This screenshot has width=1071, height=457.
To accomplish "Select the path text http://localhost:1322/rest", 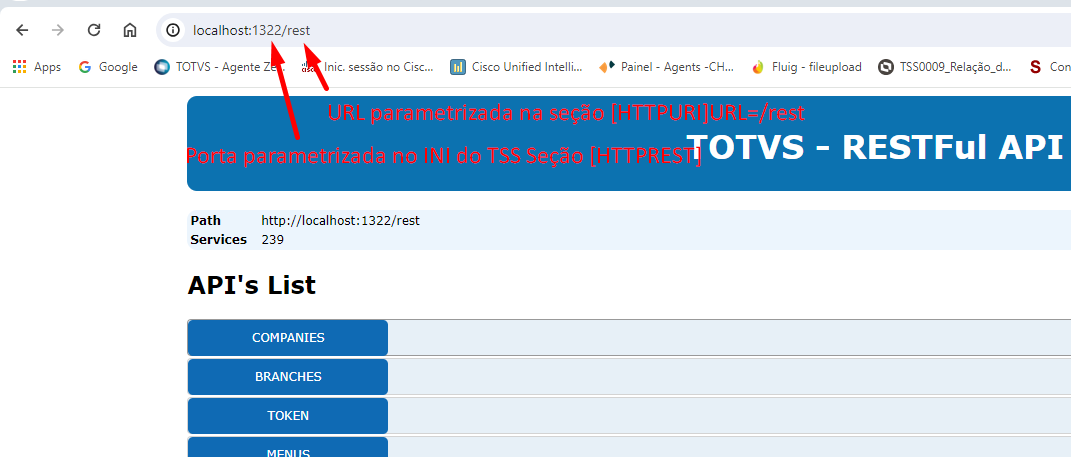I will coord(340,221).
